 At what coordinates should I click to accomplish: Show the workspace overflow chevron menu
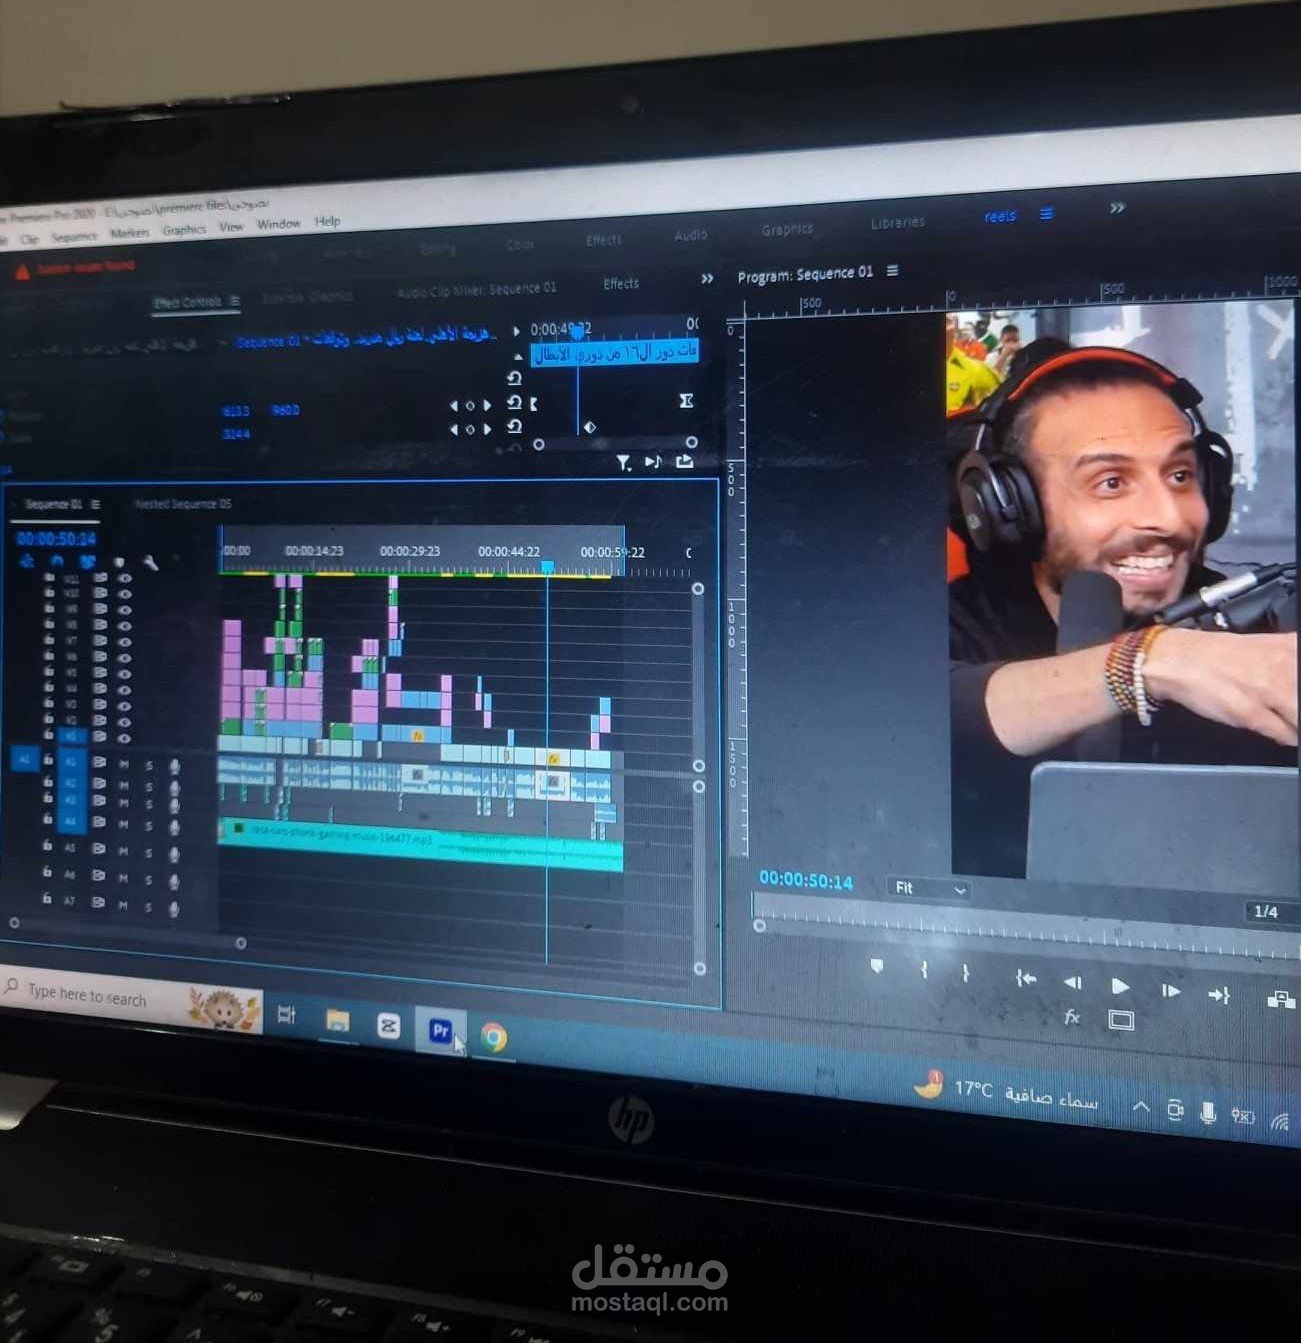click(1117, 208)
